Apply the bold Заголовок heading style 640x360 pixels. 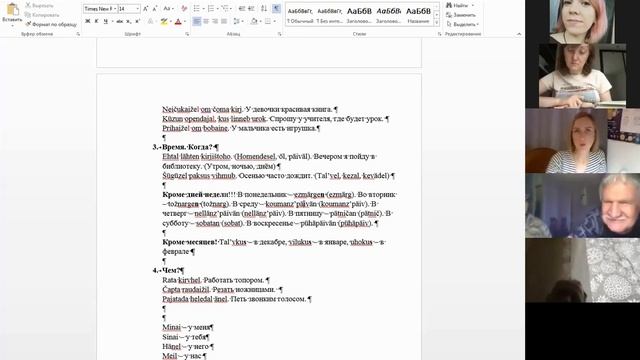click(x=359, y=15)
